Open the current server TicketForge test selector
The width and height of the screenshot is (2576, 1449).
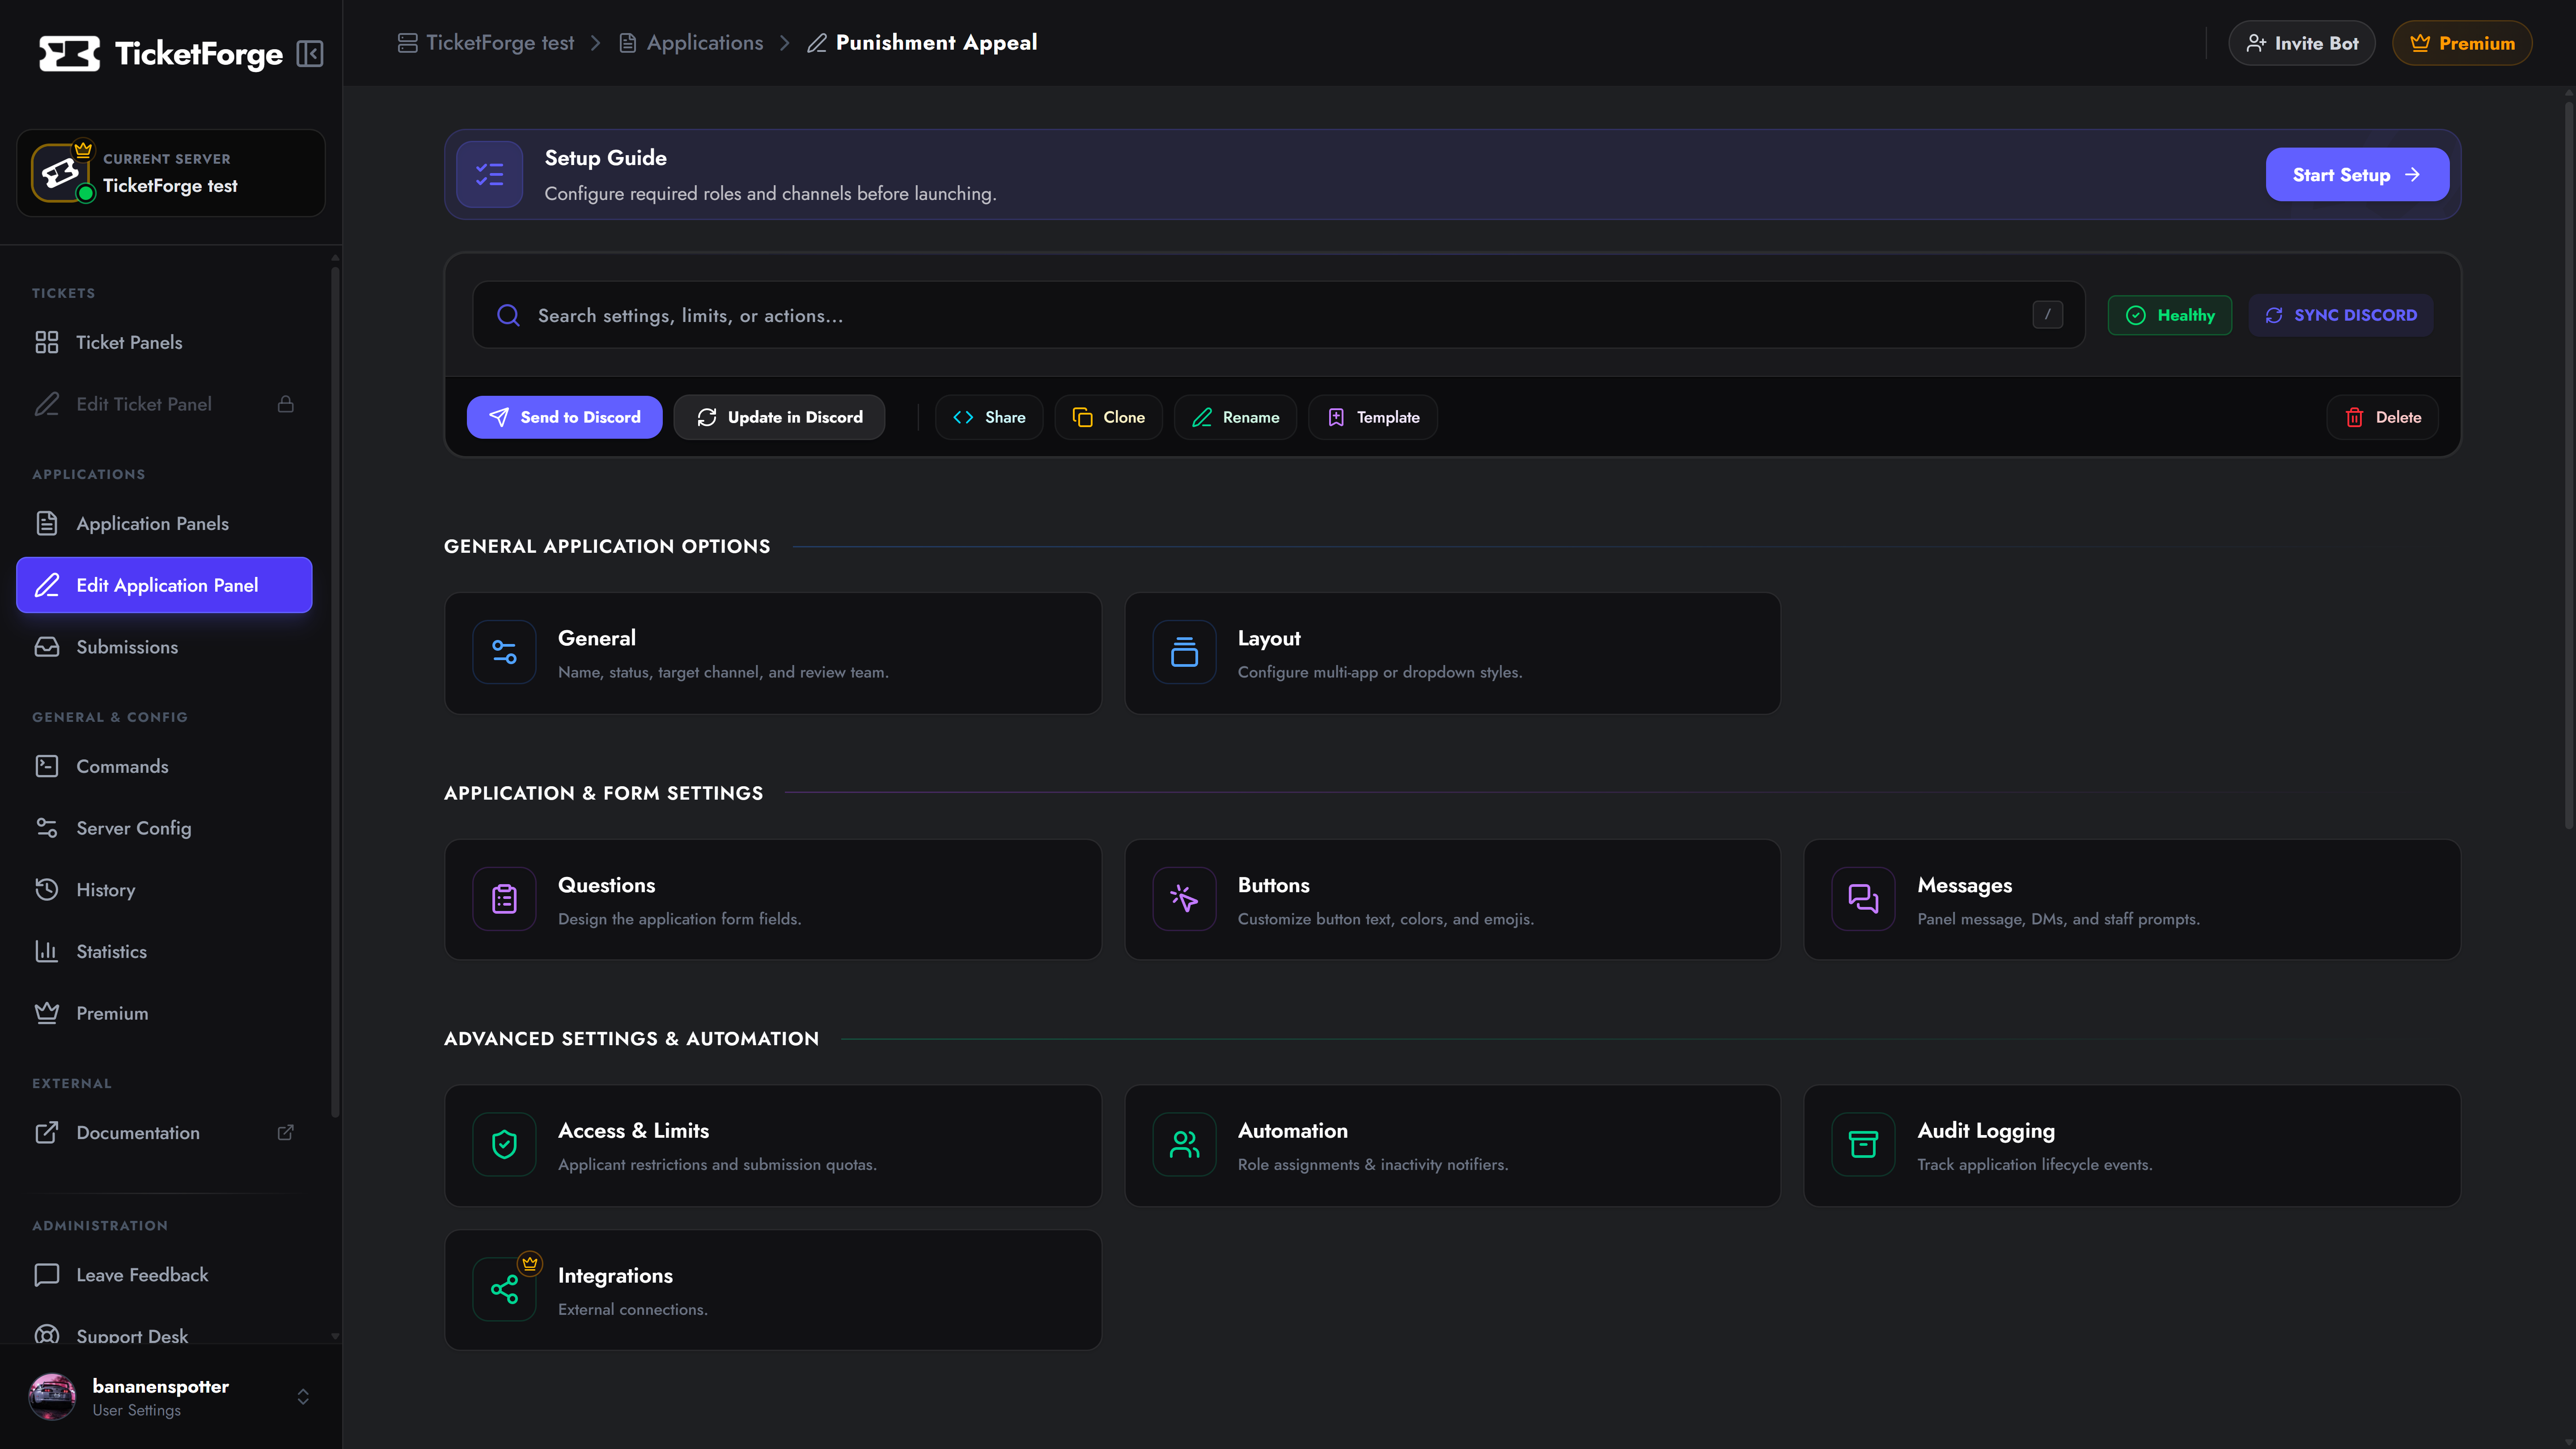click(x=171, y=173)
